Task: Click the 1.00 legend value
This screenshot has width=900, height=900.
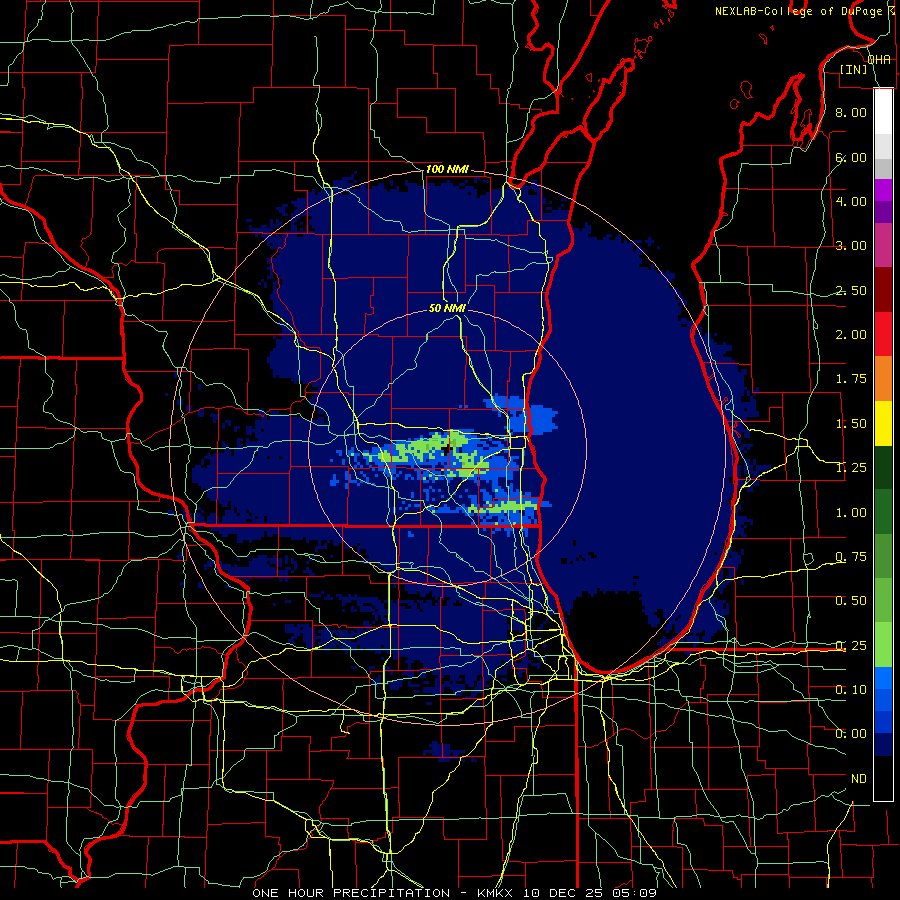Action: [x=850, y=513]
